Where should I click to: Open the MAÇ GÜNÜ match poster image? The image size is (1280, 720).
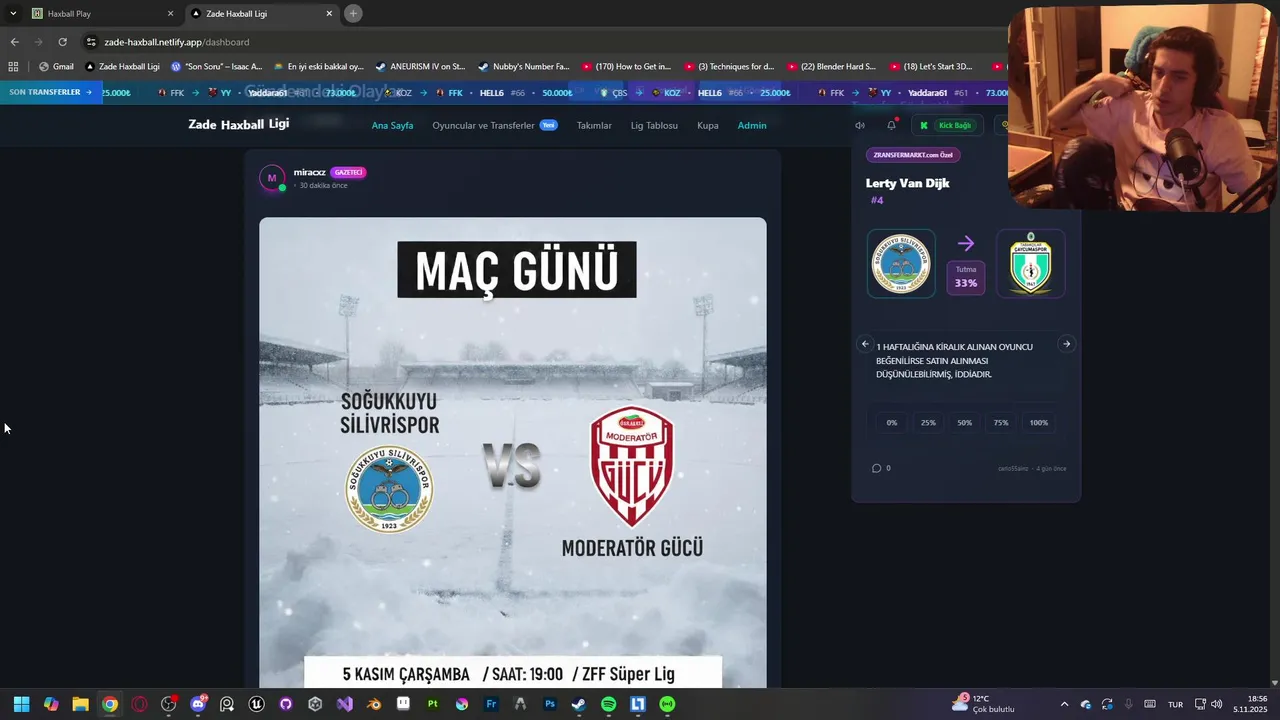513,452
